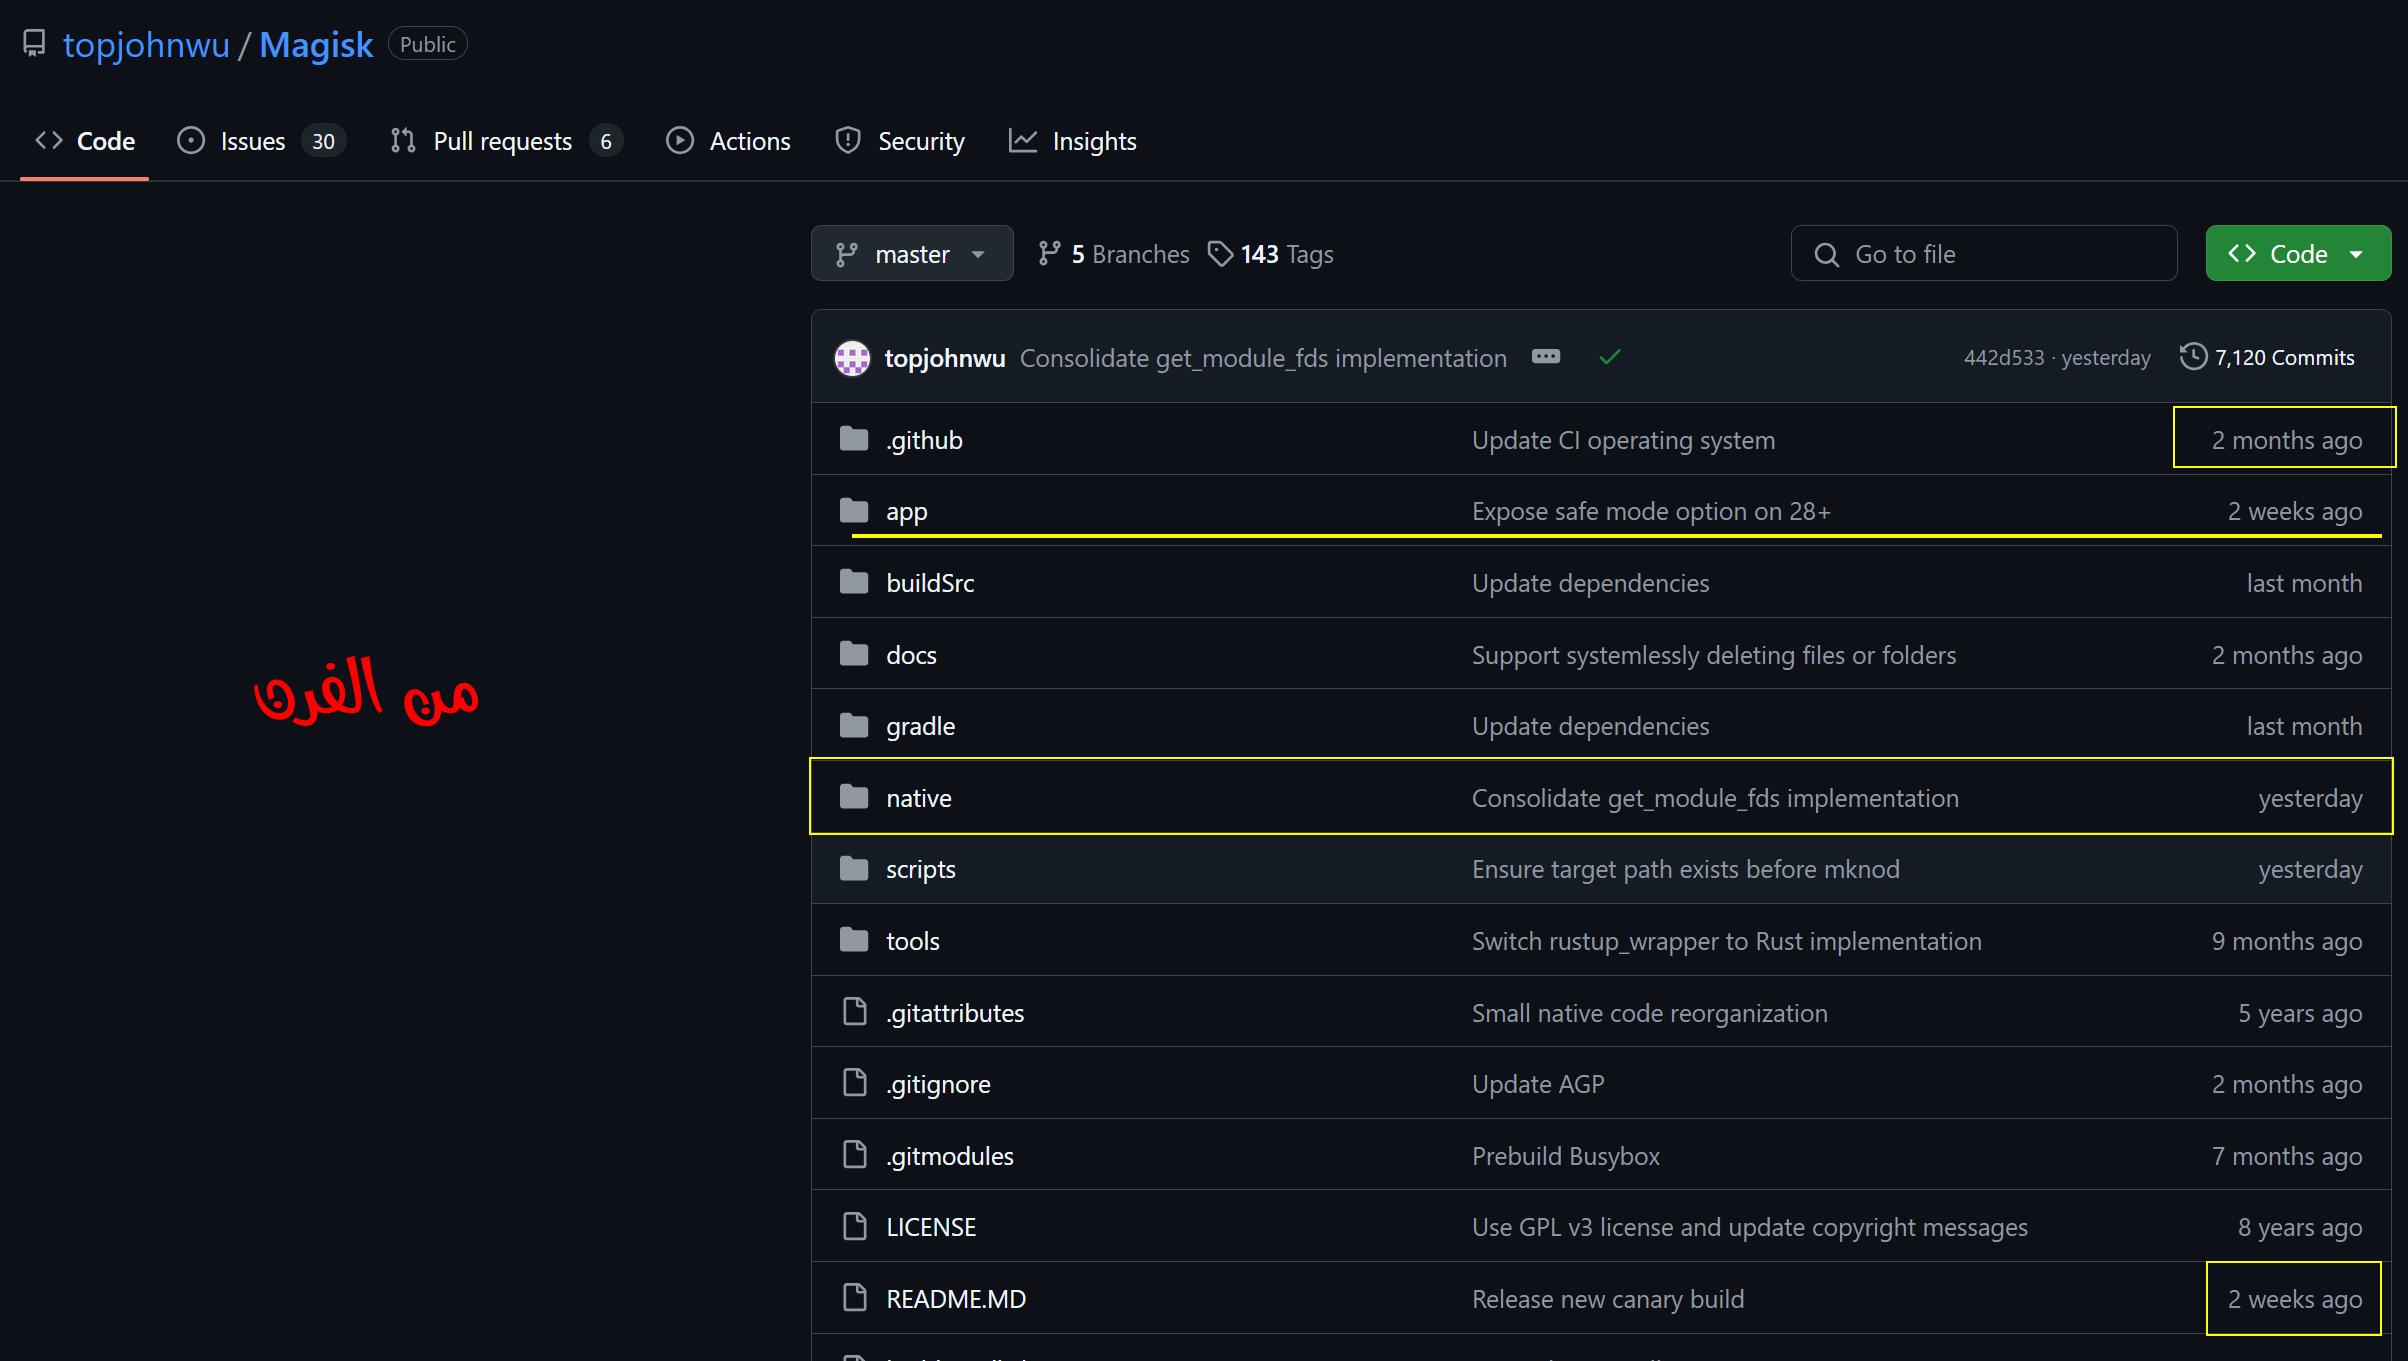Expand the green Code dropdown button

click(2297, 254)
